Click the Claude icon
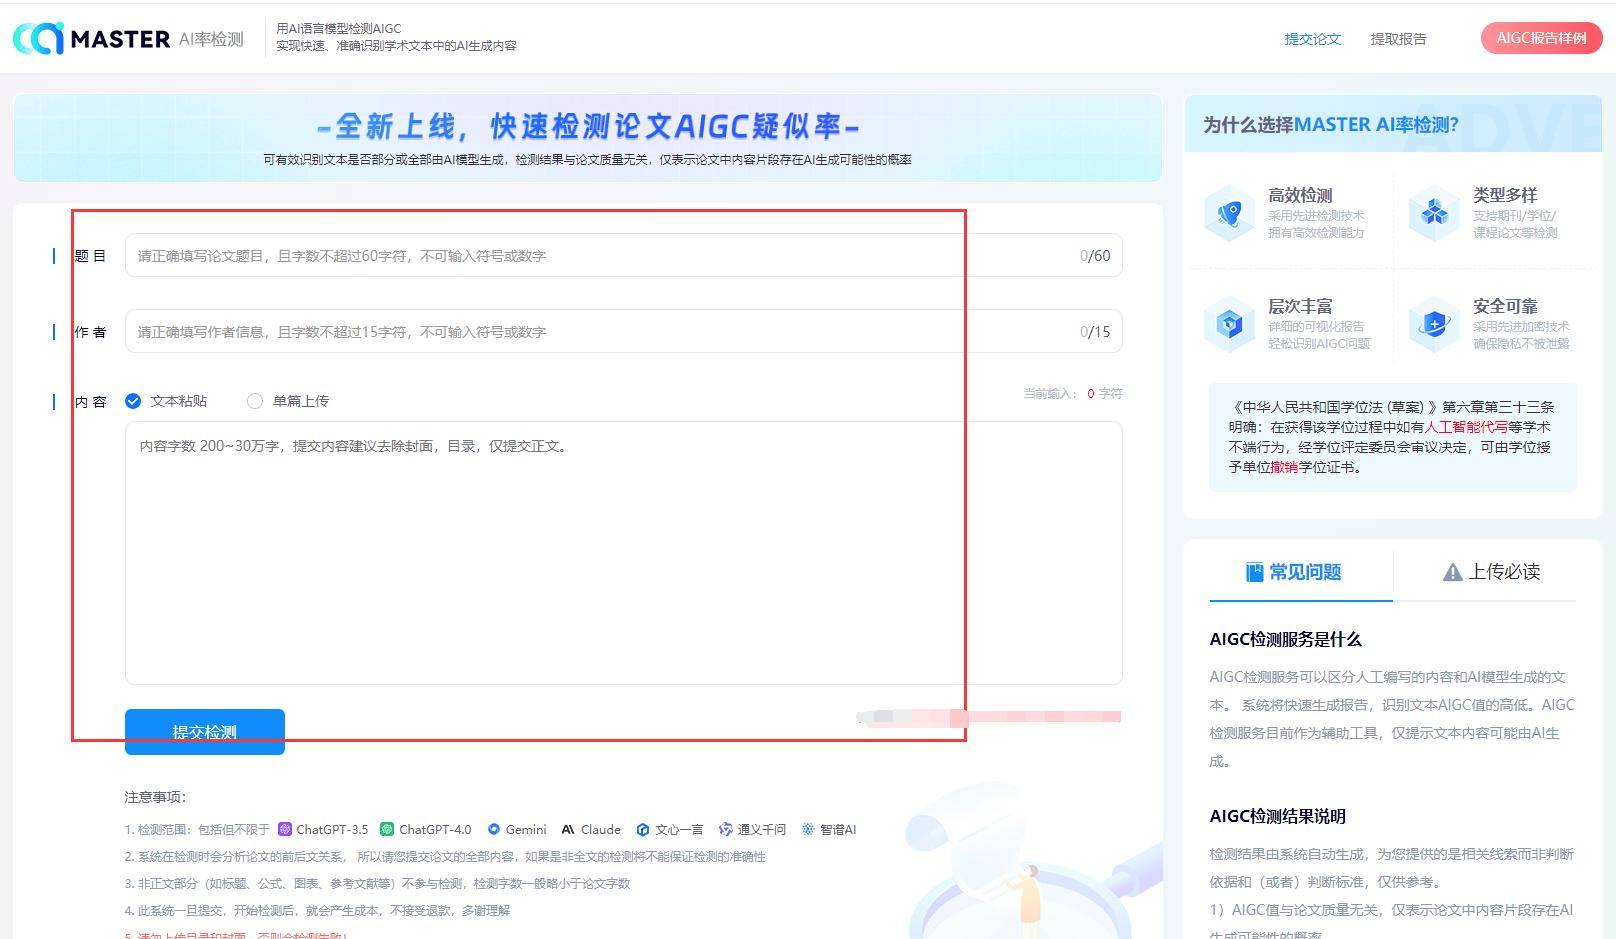The width and height of the screenshot is (1616, 939). (x=568, y=829)
